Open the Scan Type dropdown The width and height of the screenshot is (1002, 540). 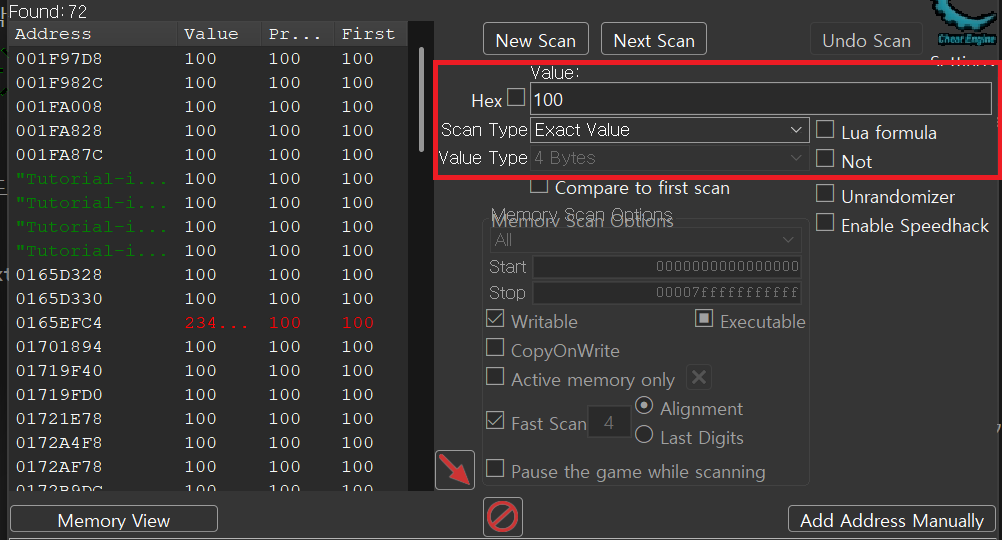pyautogui.click(x=669, y=130)
